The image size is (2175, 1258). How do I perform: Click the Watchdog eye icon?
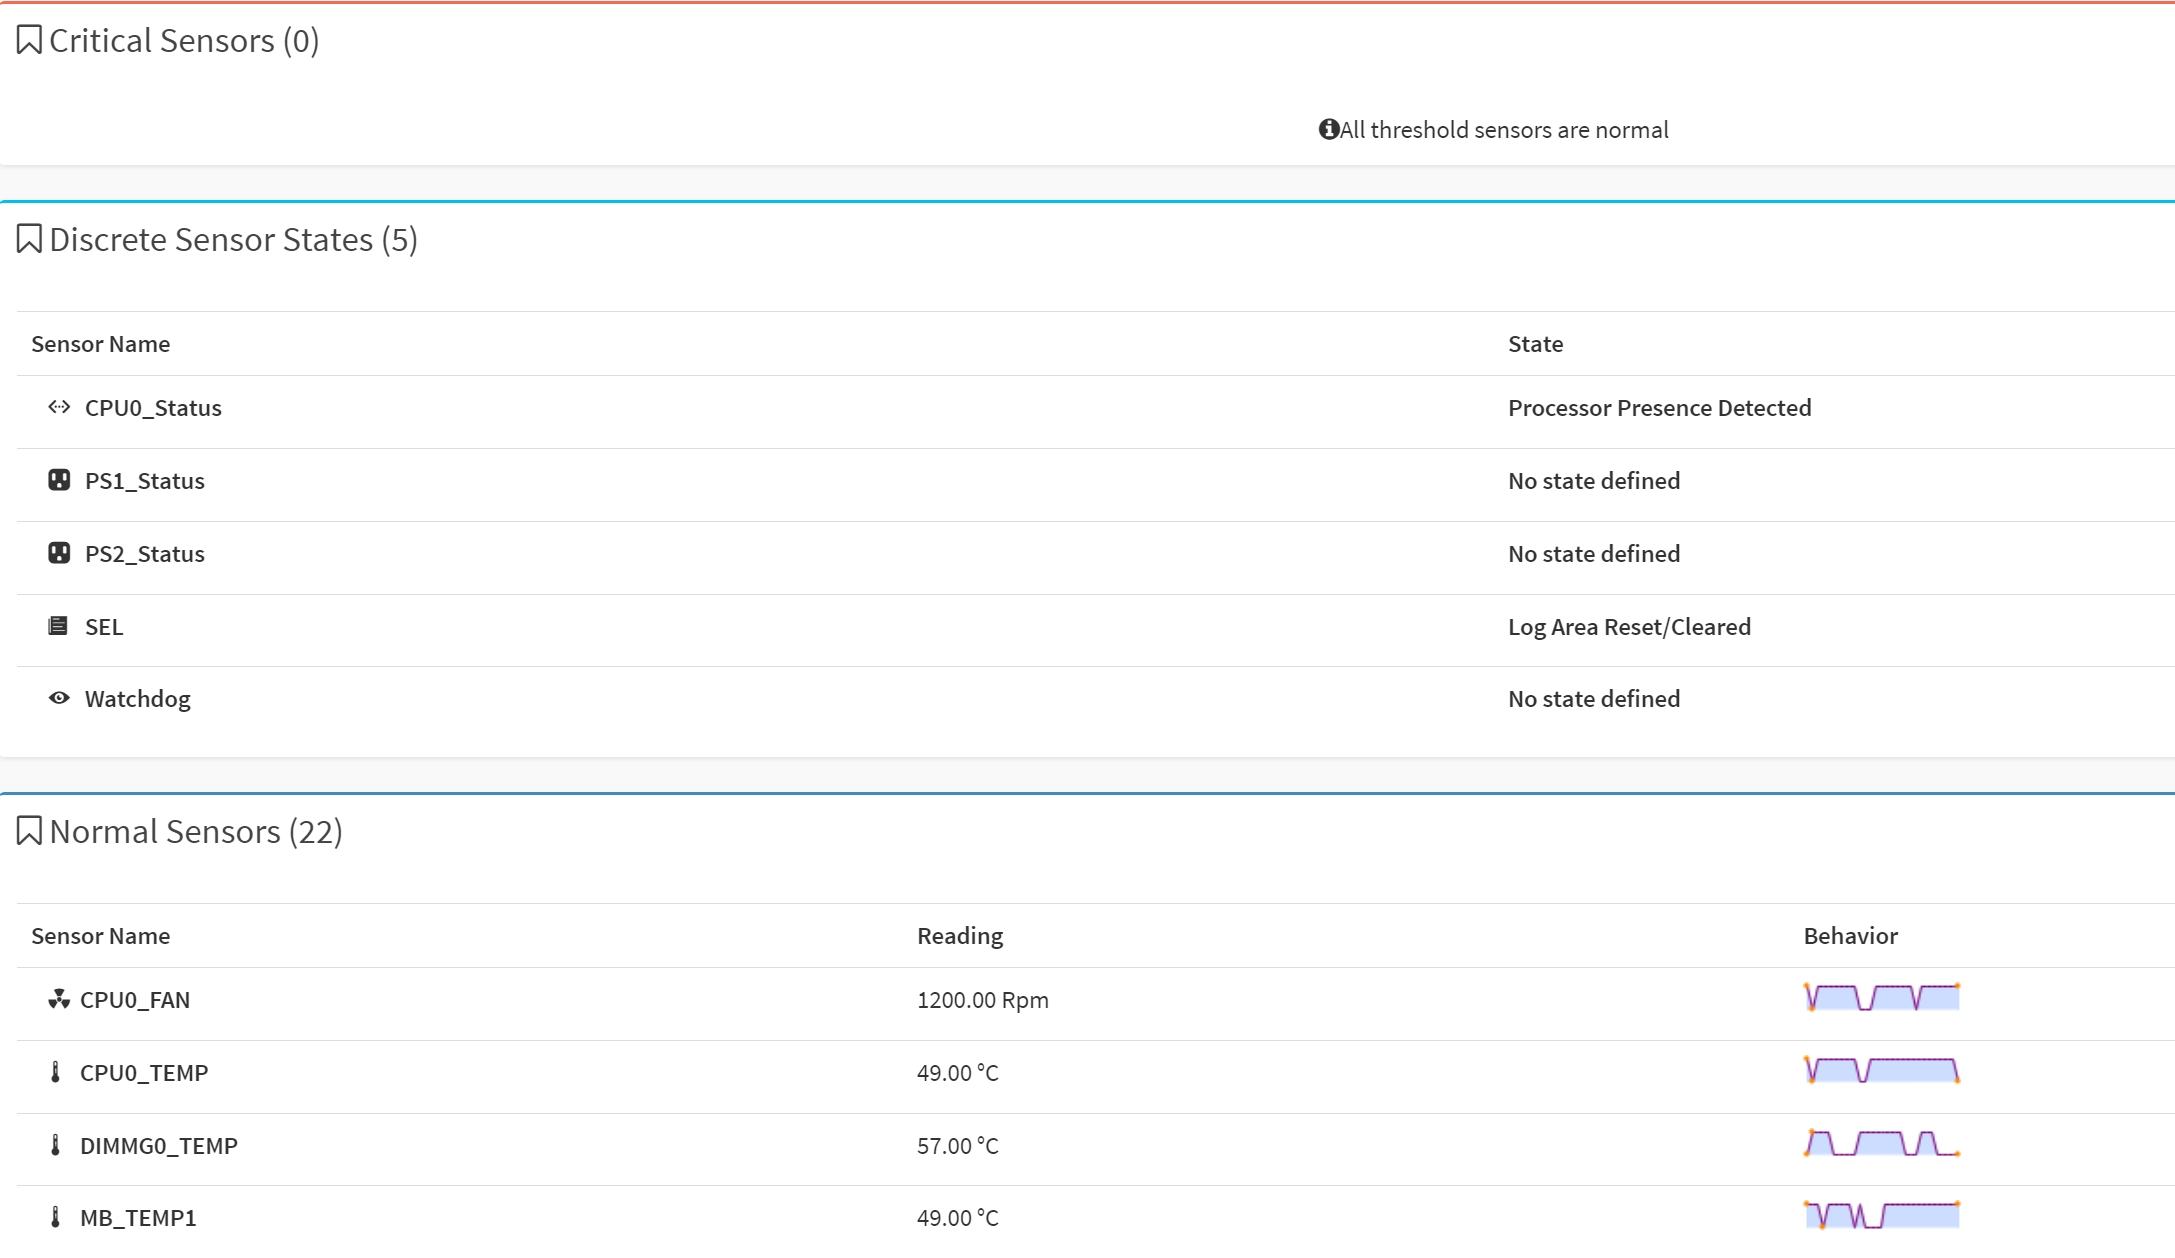click(x=59, y=699)
